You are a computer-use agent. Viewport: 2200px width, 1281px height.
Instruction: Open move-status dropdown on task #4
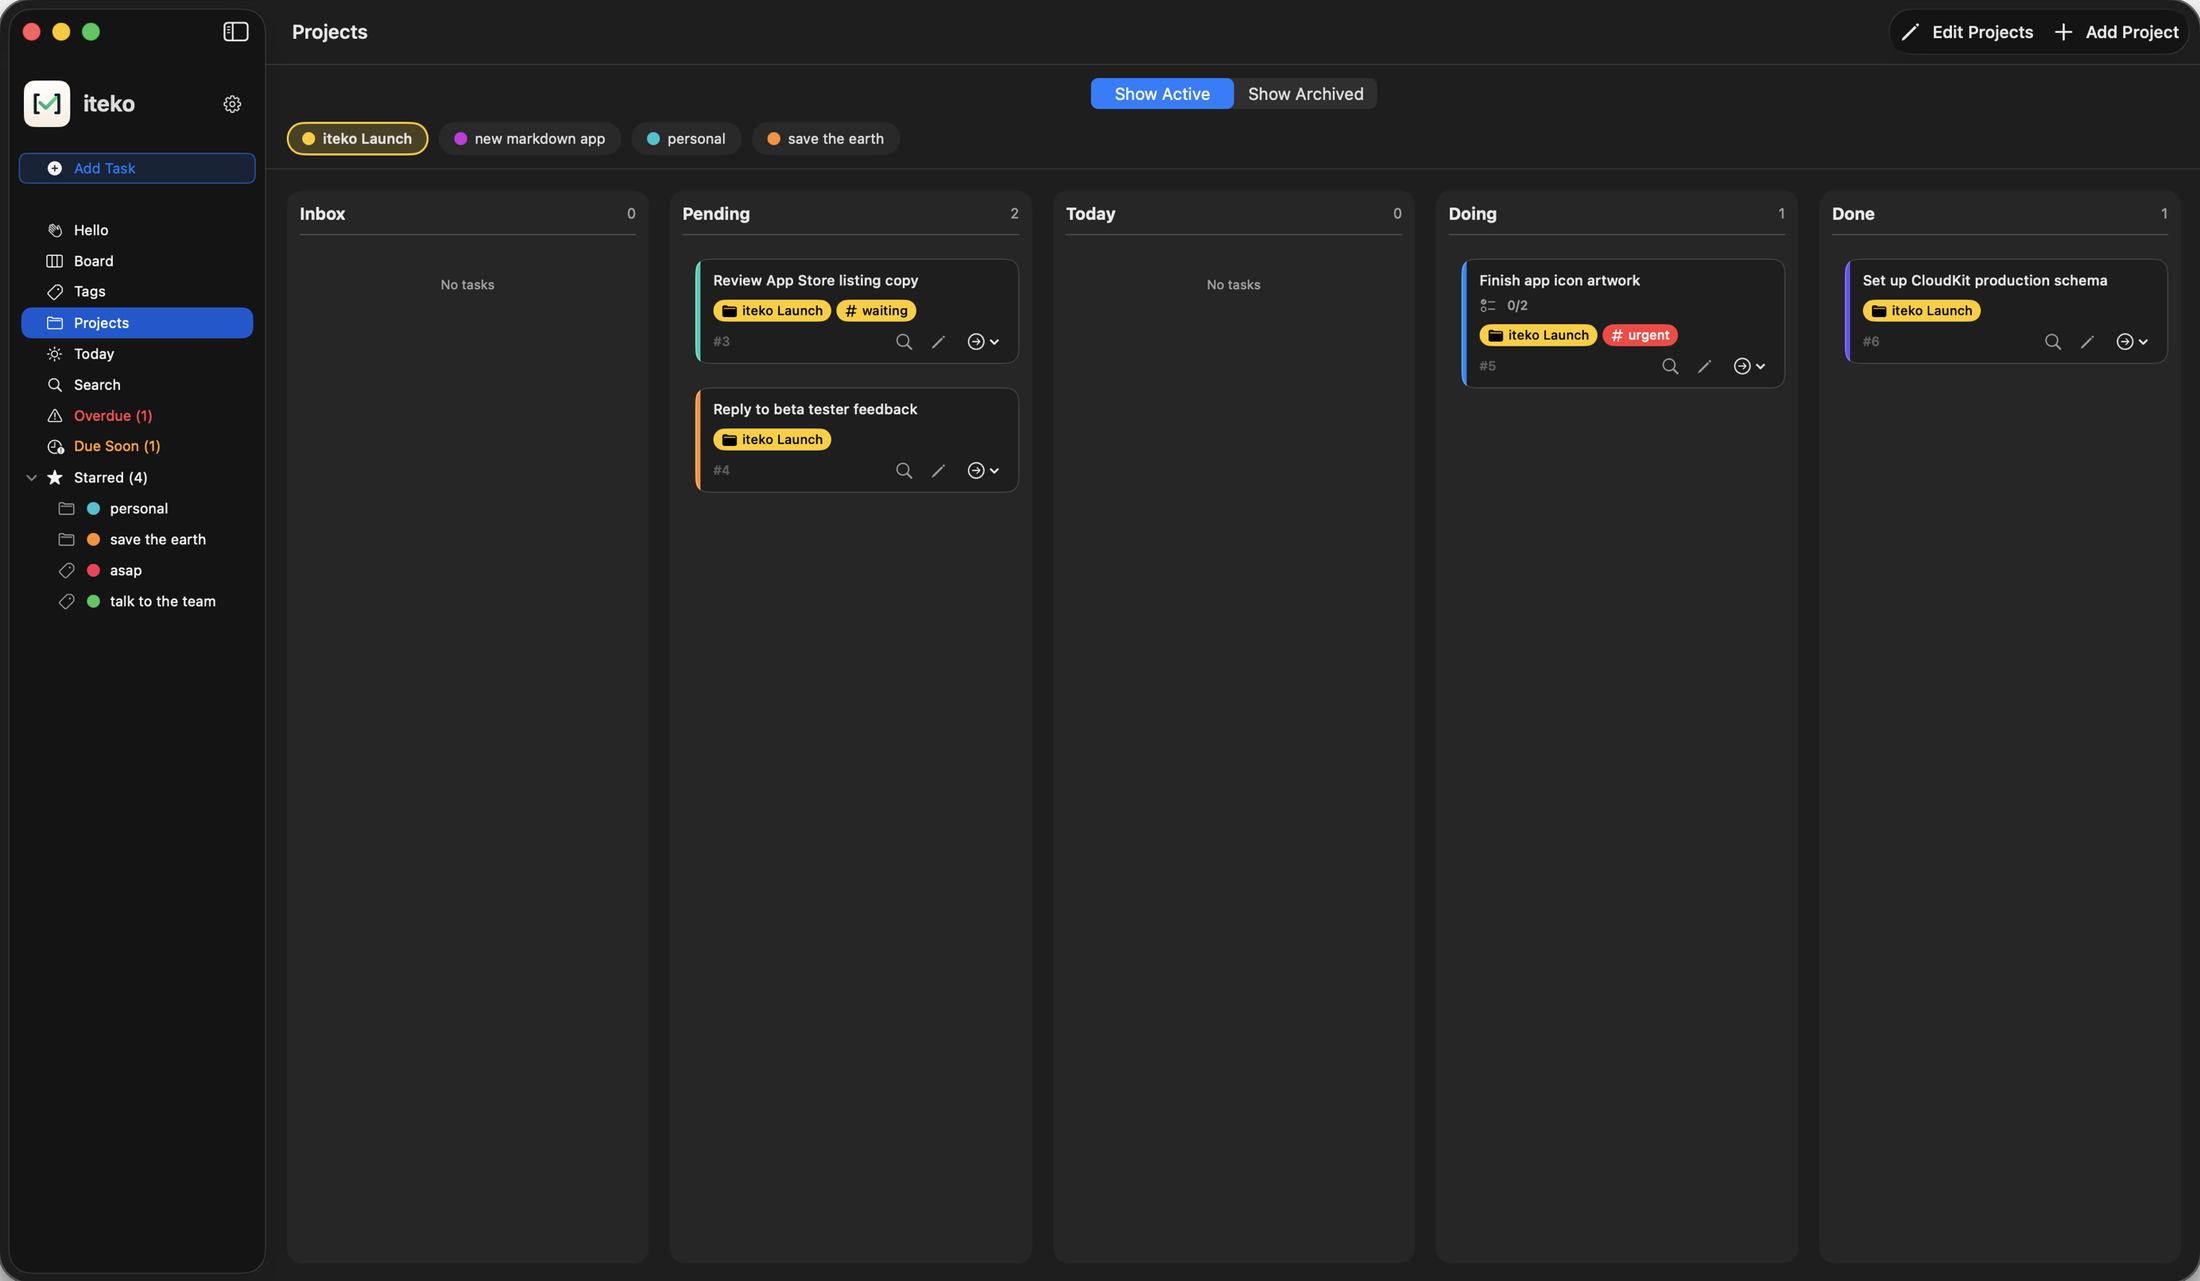[x=983, y=471]
